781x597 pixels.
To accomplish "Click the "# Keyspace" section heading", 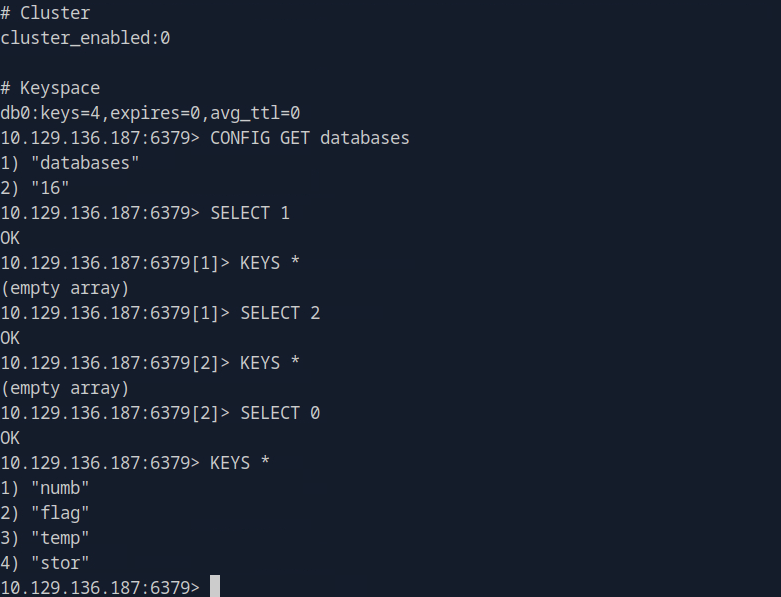I will [x=50, y=88].
